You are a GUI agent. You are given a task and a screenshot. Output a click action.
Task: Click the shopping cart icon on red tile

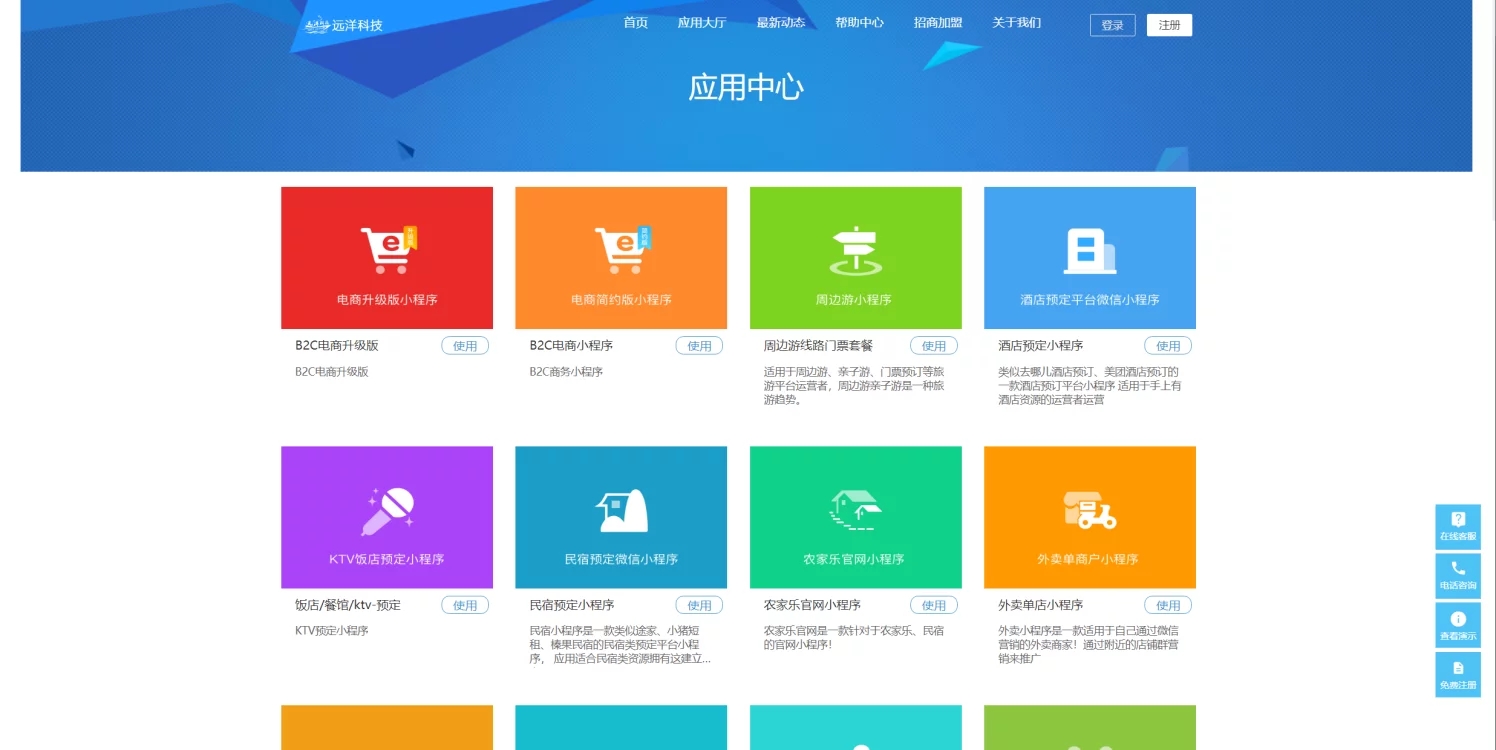pos(388,250)
